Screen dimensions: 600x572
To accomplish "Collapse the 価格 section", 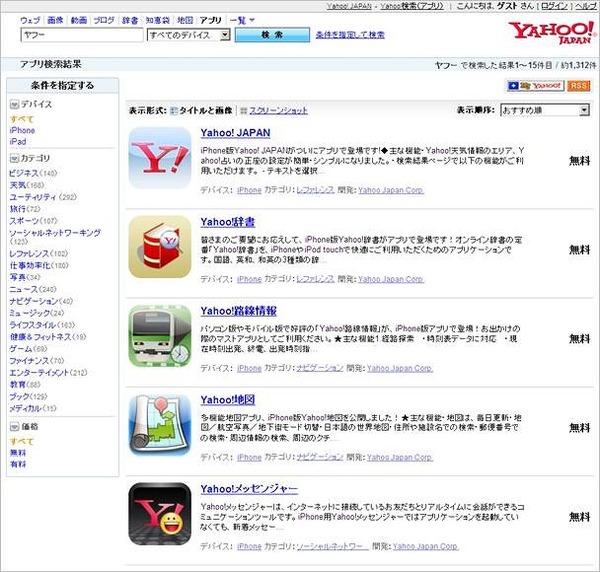I will [x=14, y=426].
